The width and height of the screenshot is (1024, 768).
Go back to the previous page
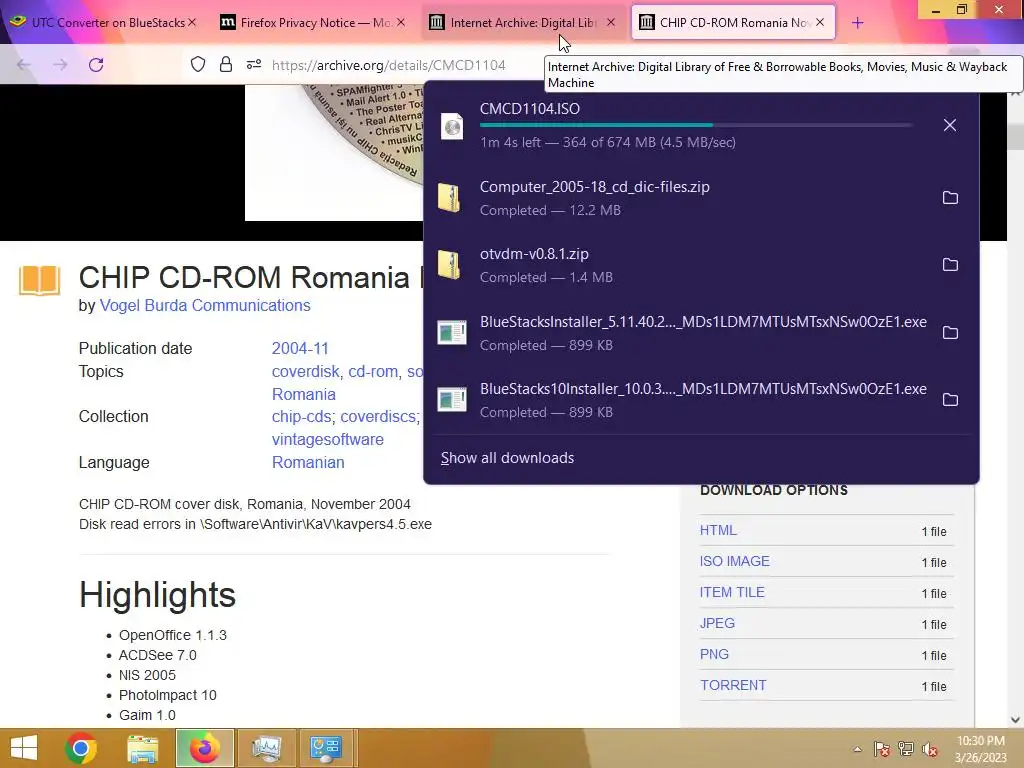tap(24, 65)
